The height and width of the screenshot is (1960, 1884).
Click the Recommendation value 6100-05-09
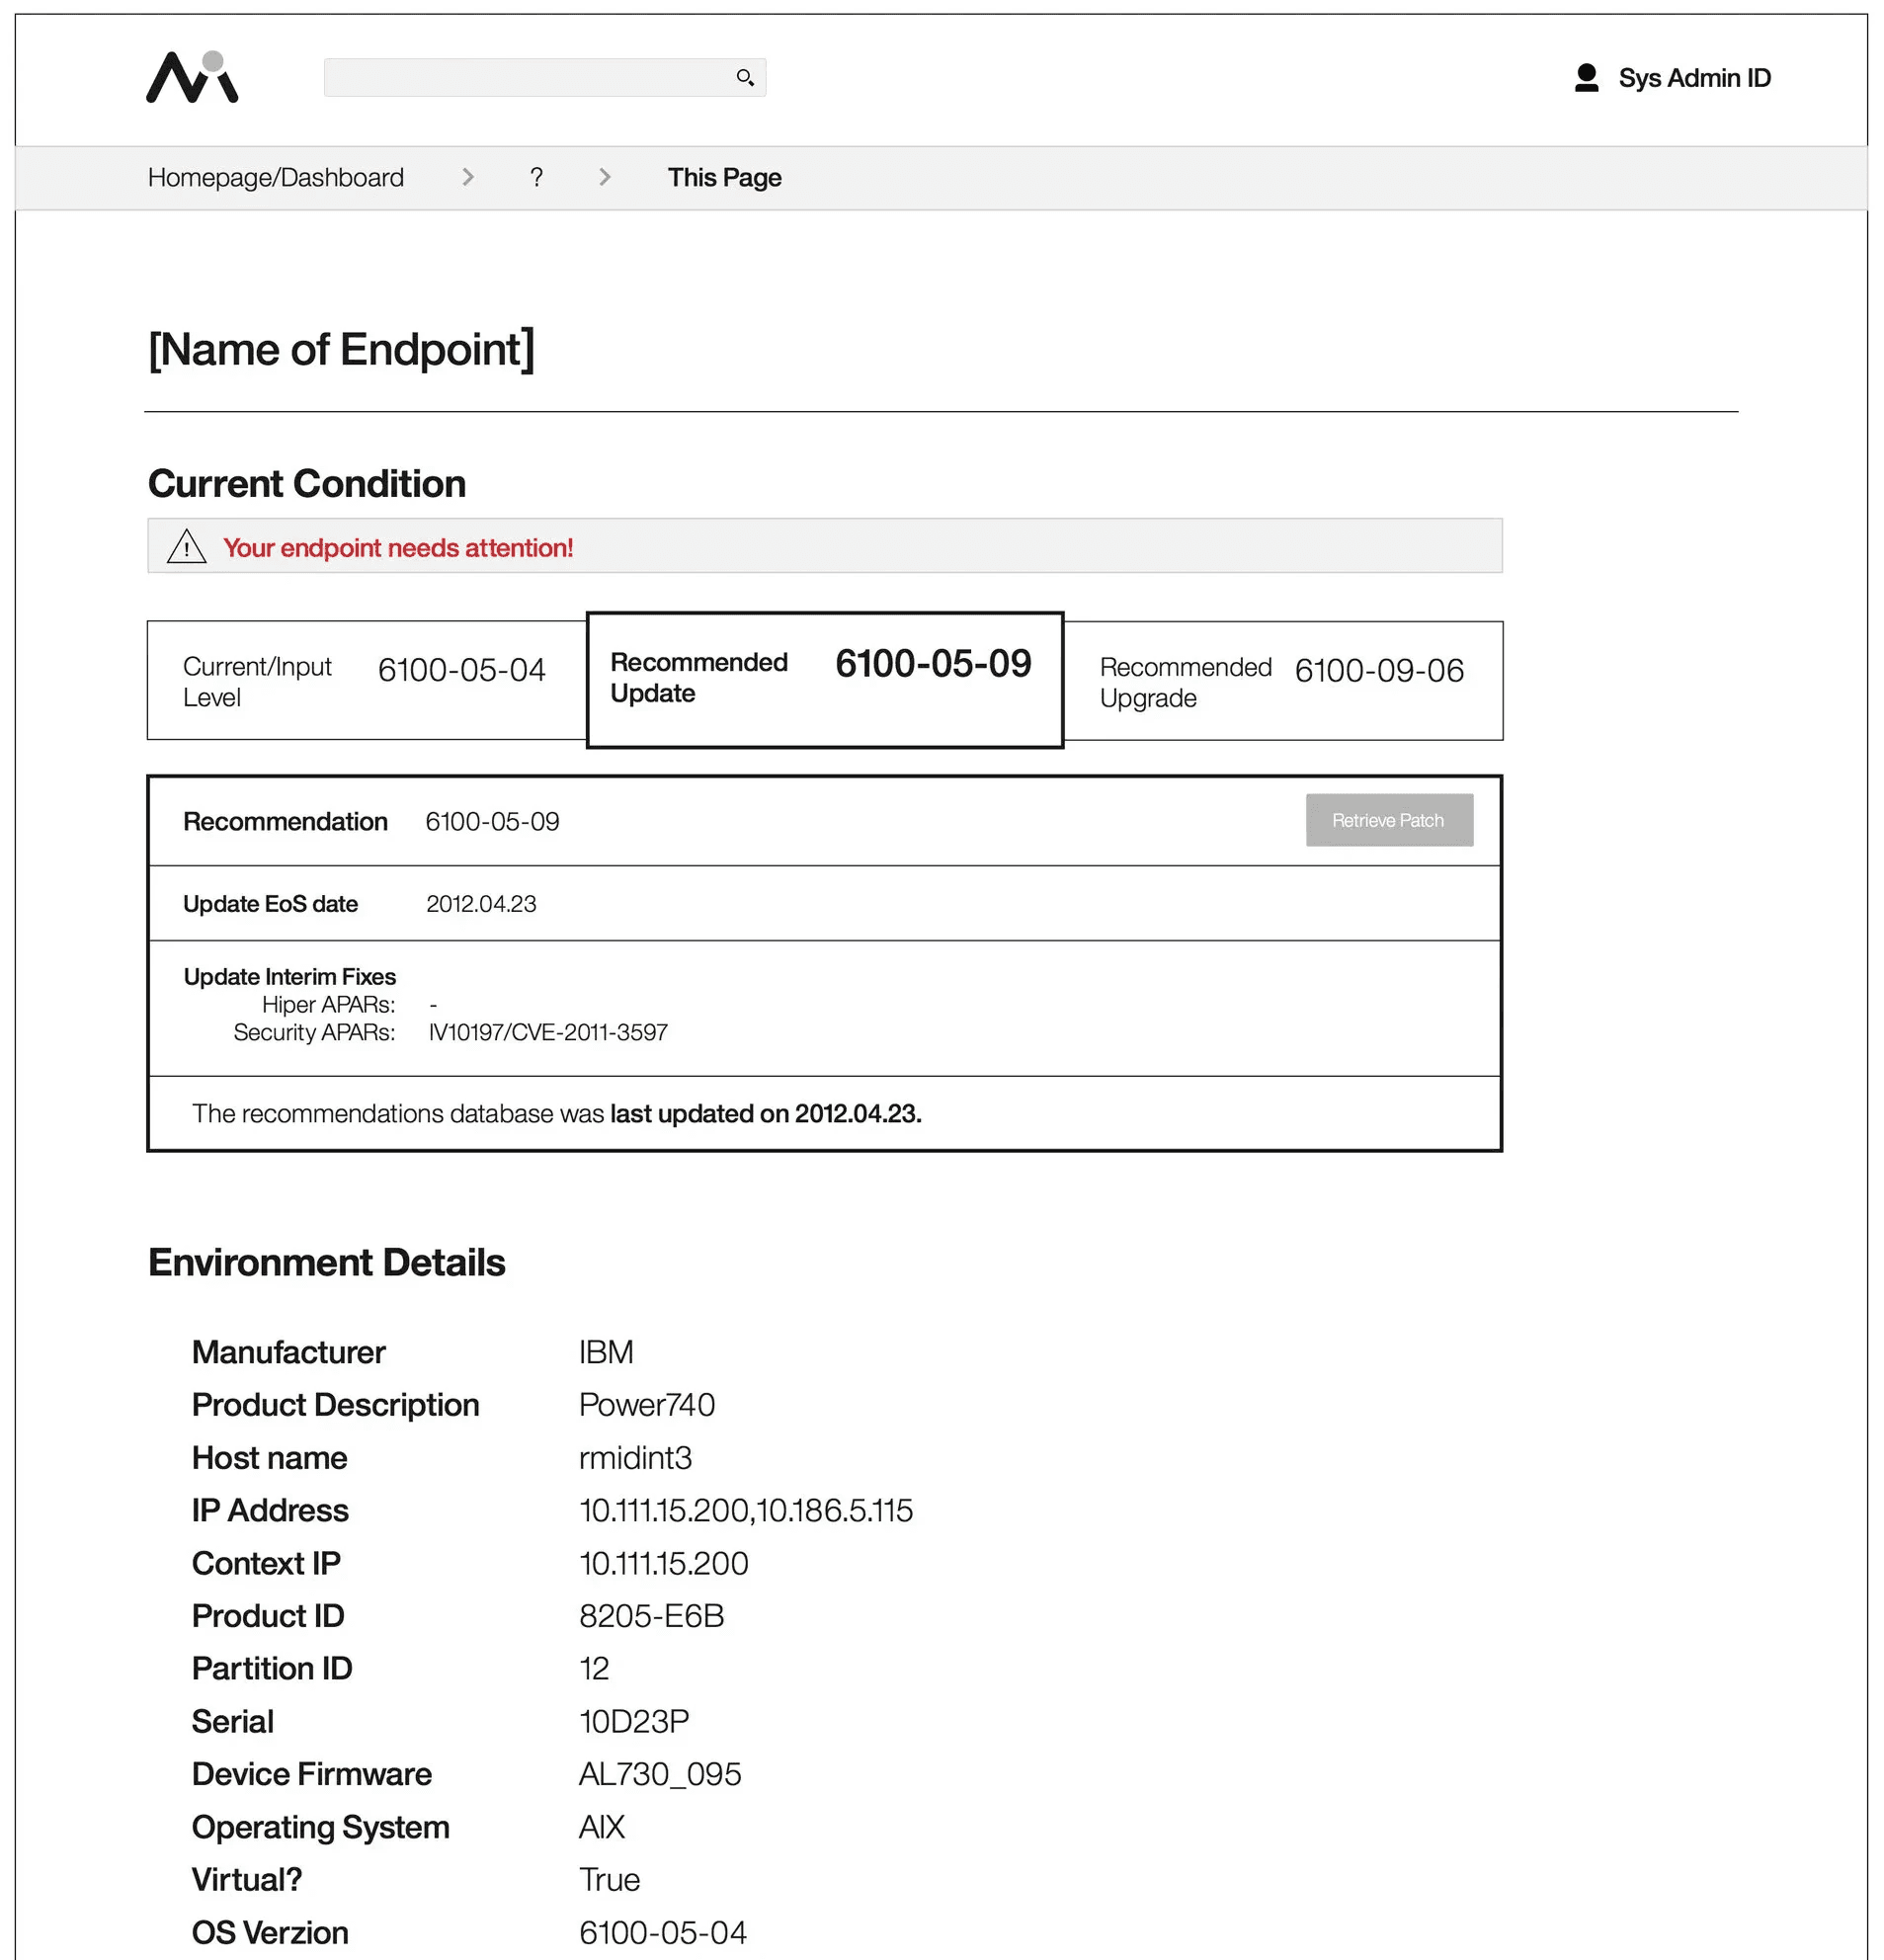coord(492,821)
